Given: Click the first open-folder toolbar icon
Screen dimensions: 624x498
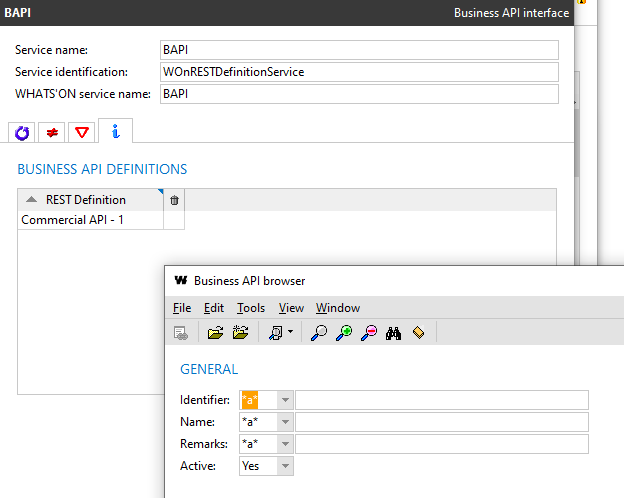Looking at the screenshot, I should point(215,333).
